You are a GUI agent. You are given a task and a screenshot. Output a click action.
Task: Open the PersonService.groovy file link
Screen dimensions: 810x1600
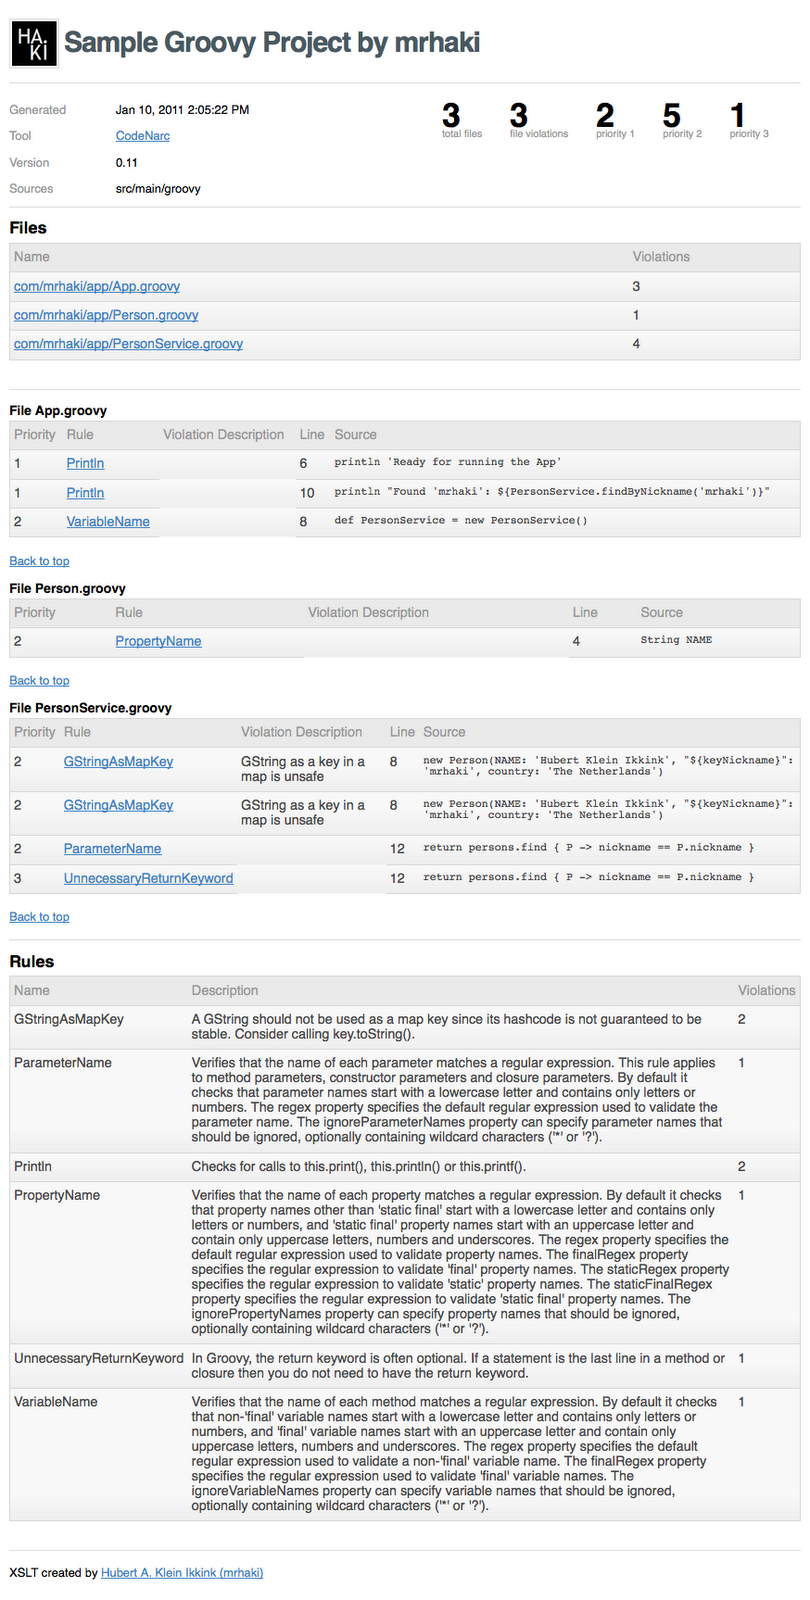[x=128, y=344]
